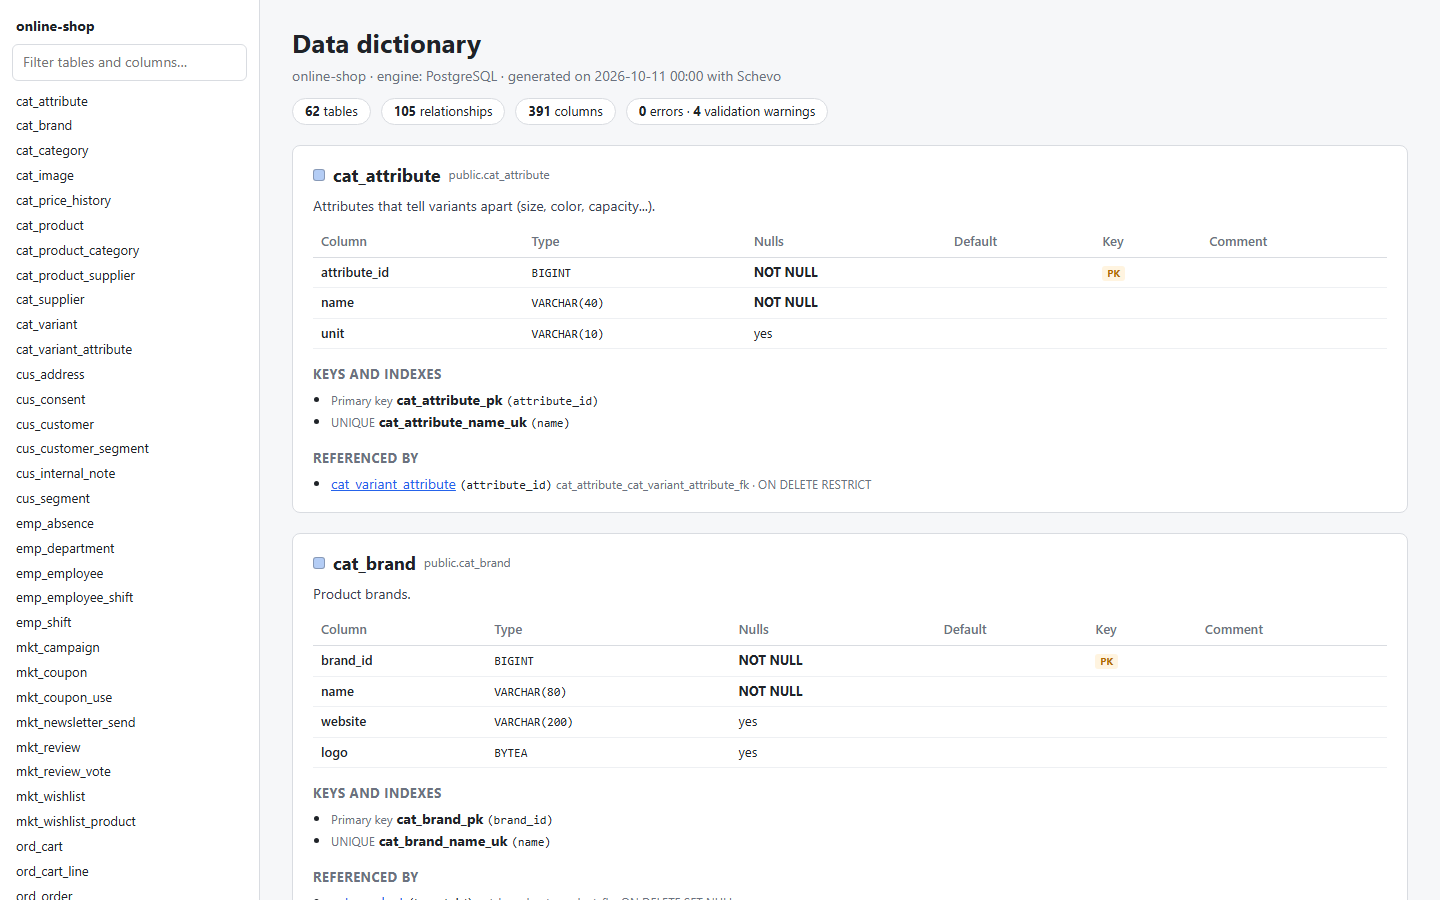Open emp_absence from the sidebar
Viewport: 1440px width, 900px height.
(55, 524)
